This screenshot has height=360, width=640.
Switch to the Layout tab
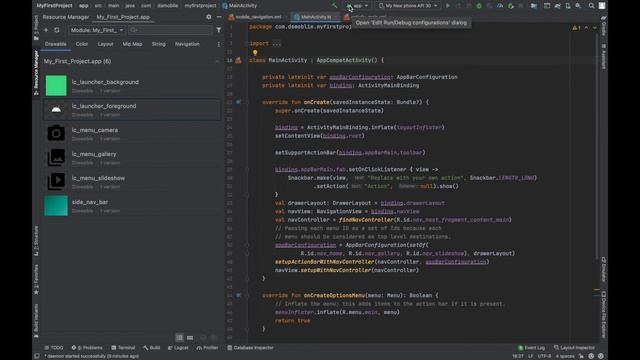tap(105, 44)
